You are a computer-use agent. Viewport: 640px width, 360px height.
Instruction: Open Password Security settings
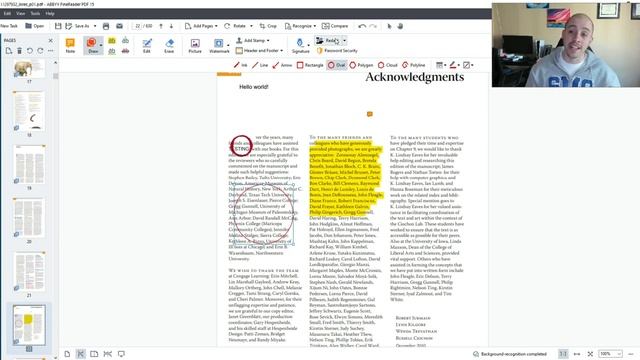(x=337, y=51)
